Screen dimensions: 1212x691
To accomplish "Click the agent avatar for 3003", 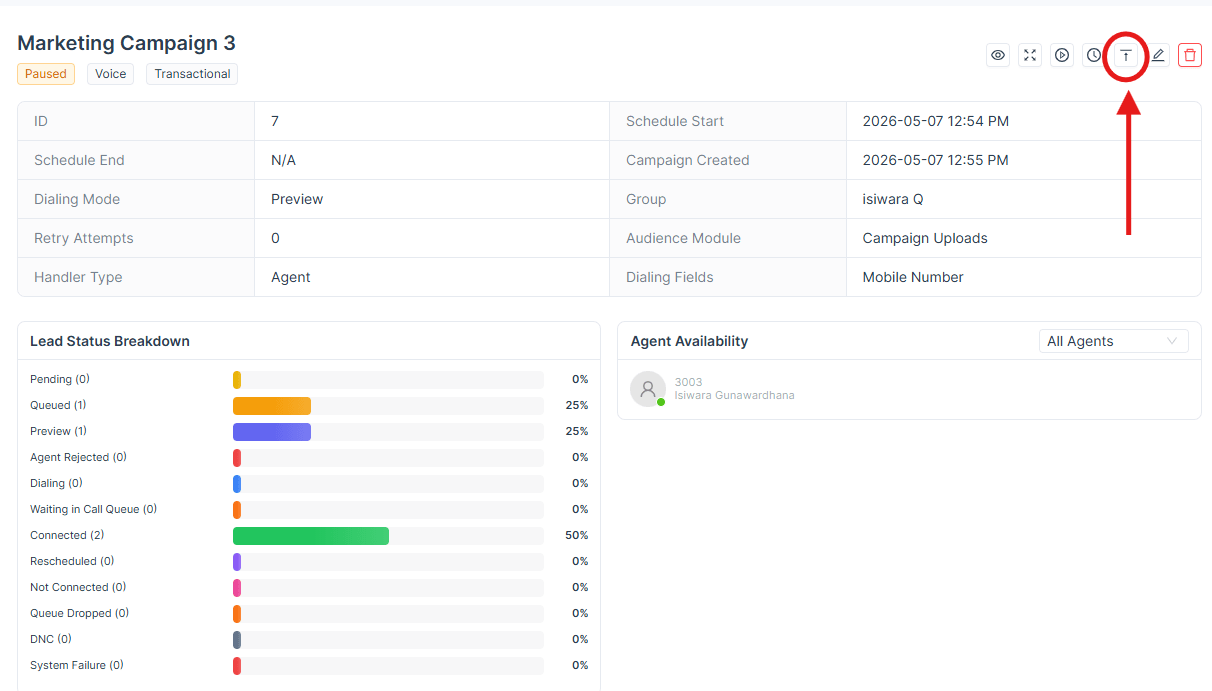I will [648, 389].
